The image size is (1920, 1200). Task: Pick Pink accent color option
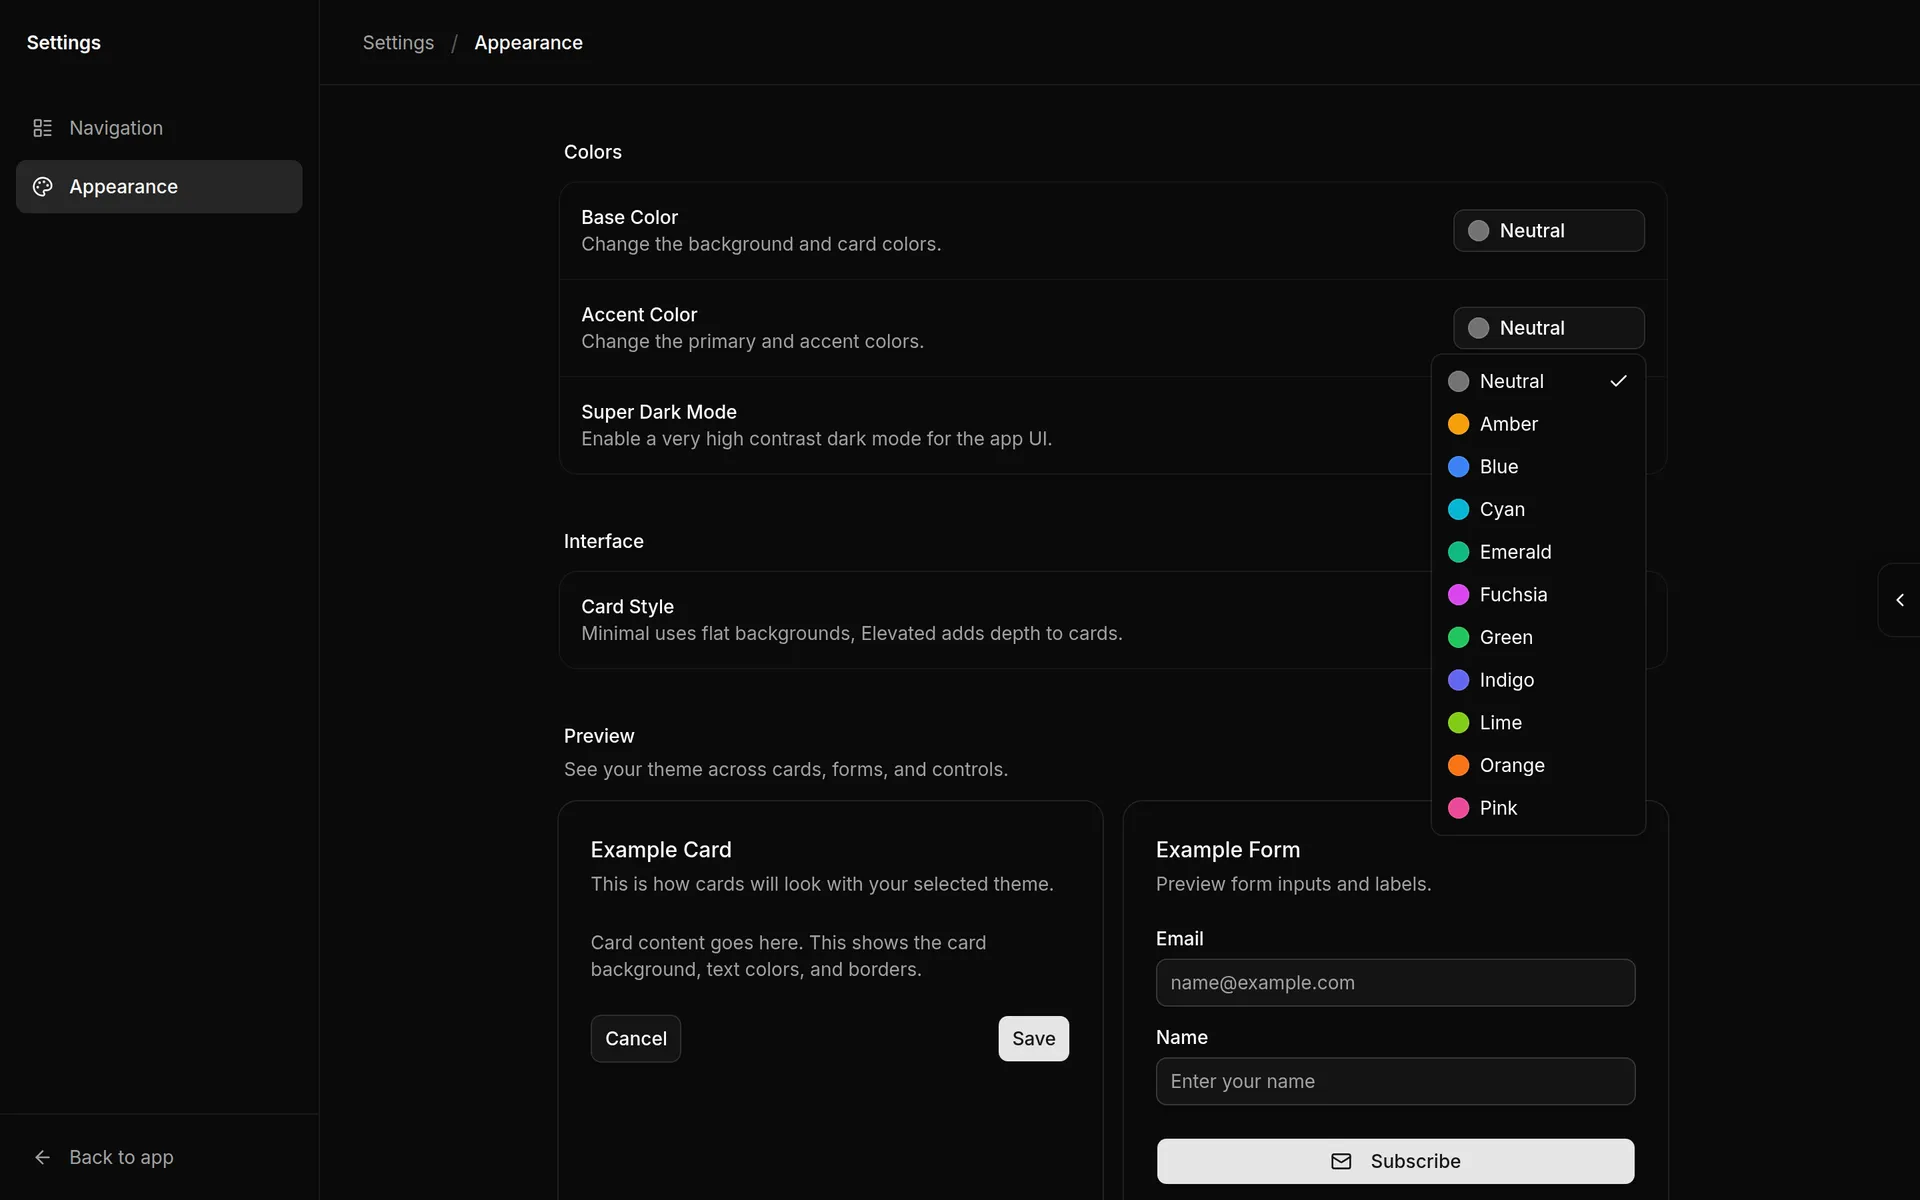(1538, 808)
